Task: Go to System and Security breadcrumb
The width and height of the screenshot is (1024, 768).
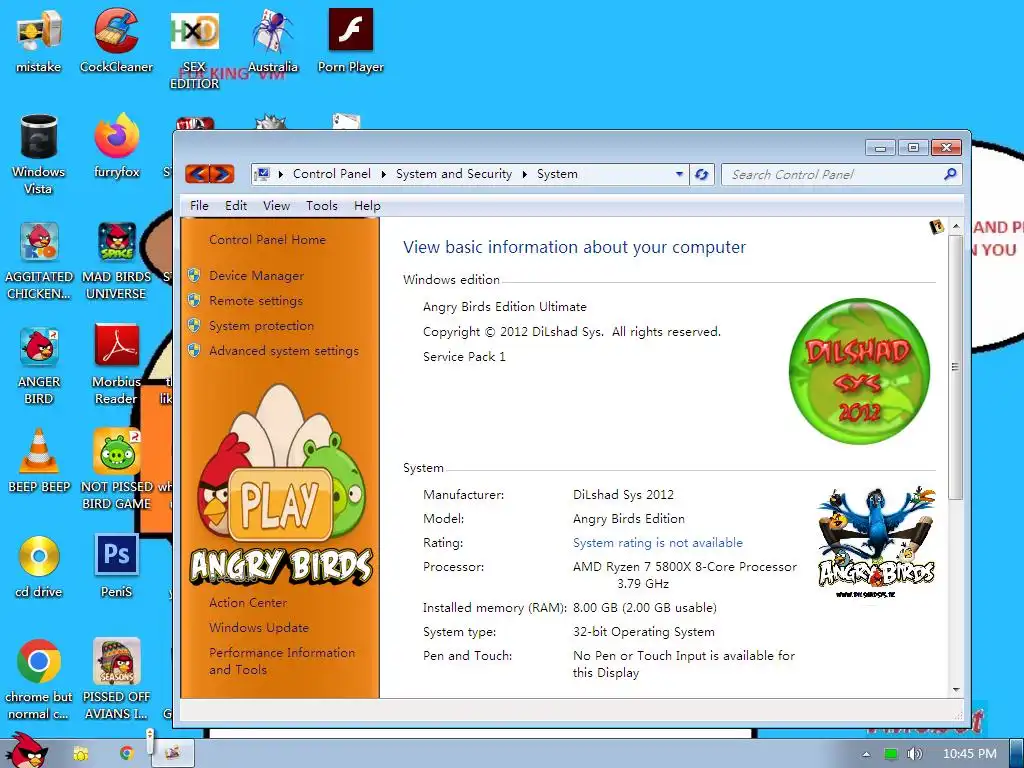Action: (454, 174)
